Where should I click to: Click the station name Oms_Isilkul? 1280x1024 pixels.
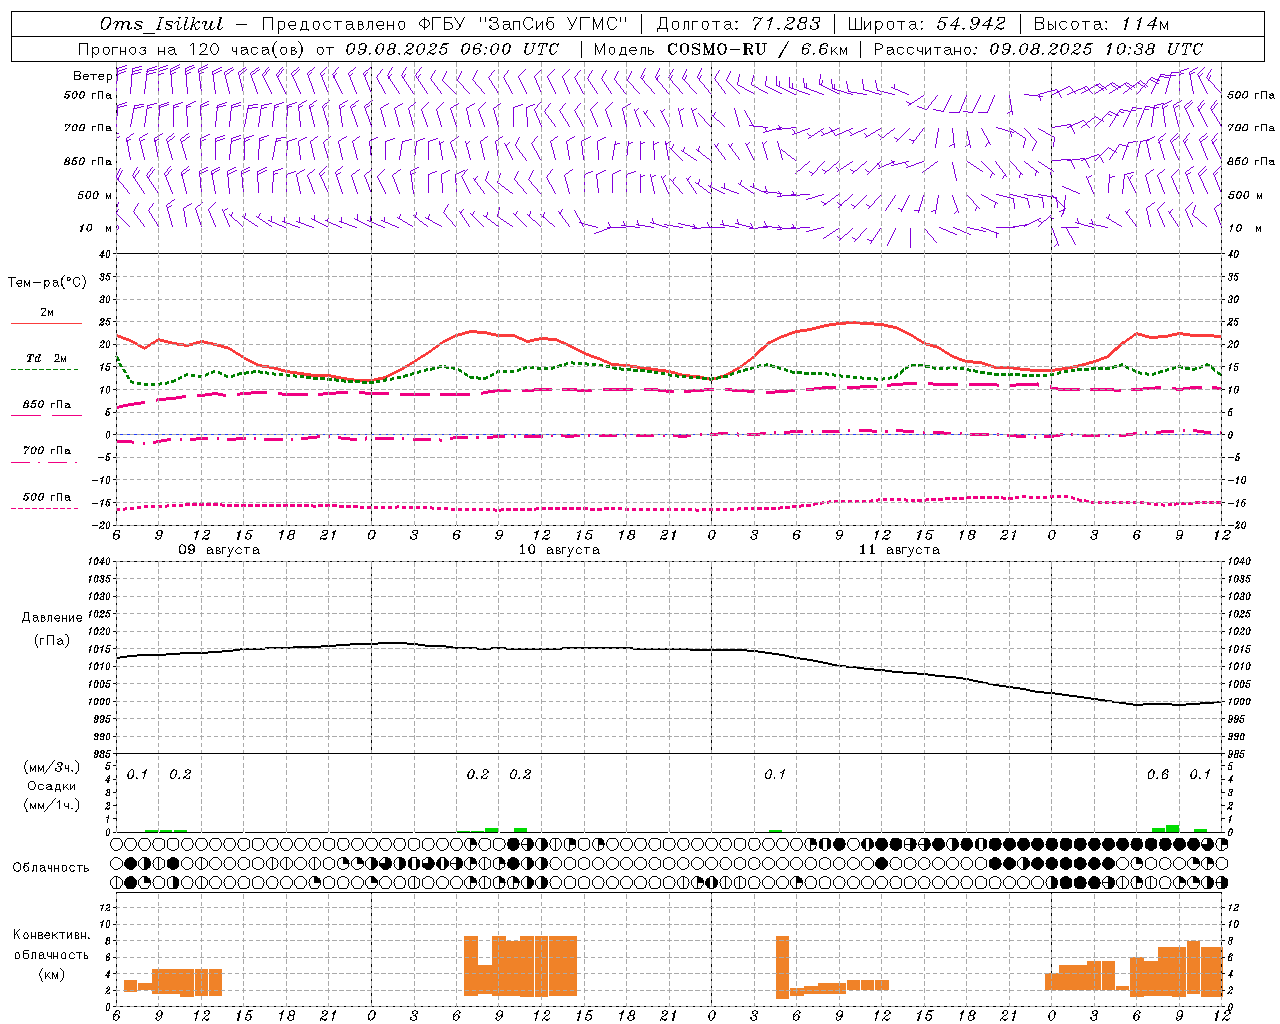[162, 24]
